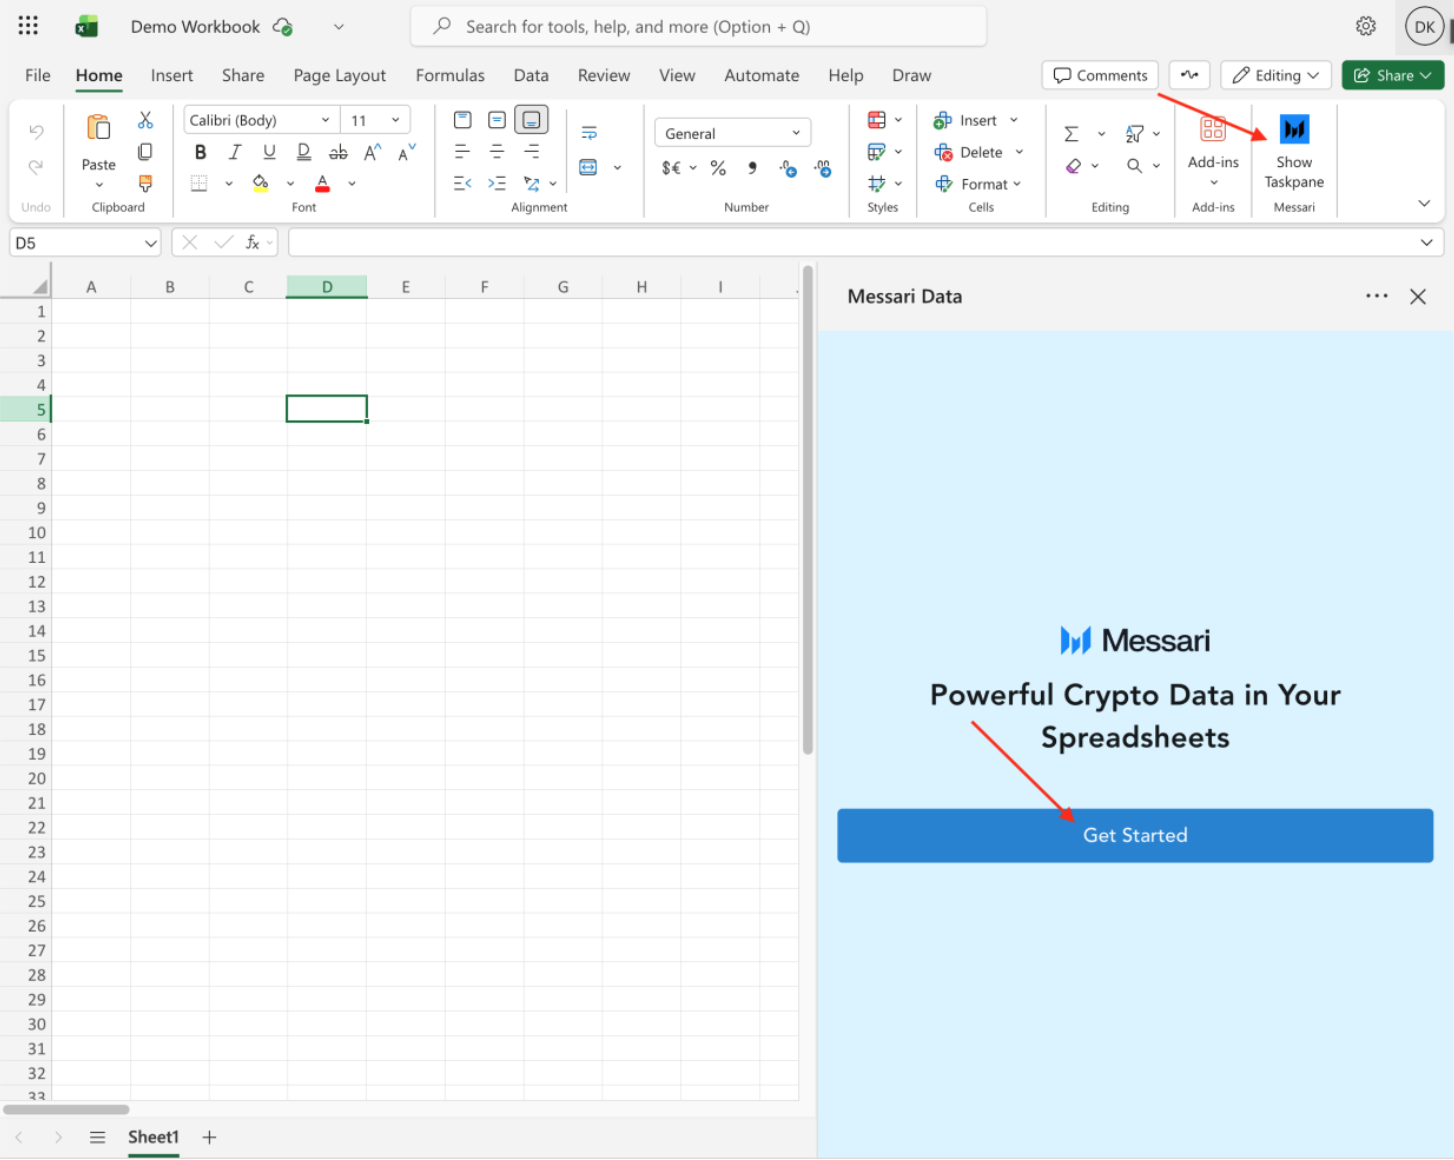
Task: Click the Copy icon in Clipboard
Action: coord(145,152)
